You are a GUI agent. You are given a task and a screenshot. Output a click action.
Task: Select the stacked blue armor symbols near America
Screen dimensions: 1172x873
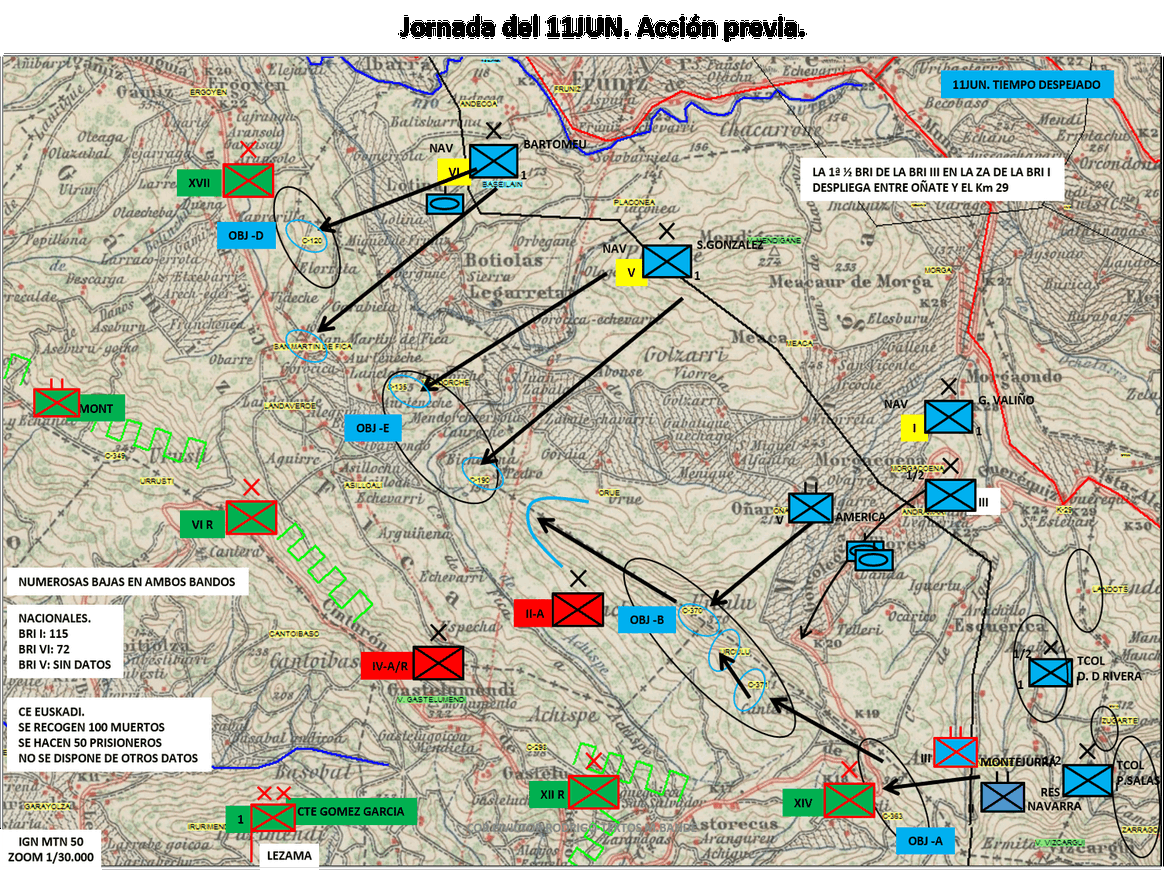pyautogui.click(x=871, y=555)
